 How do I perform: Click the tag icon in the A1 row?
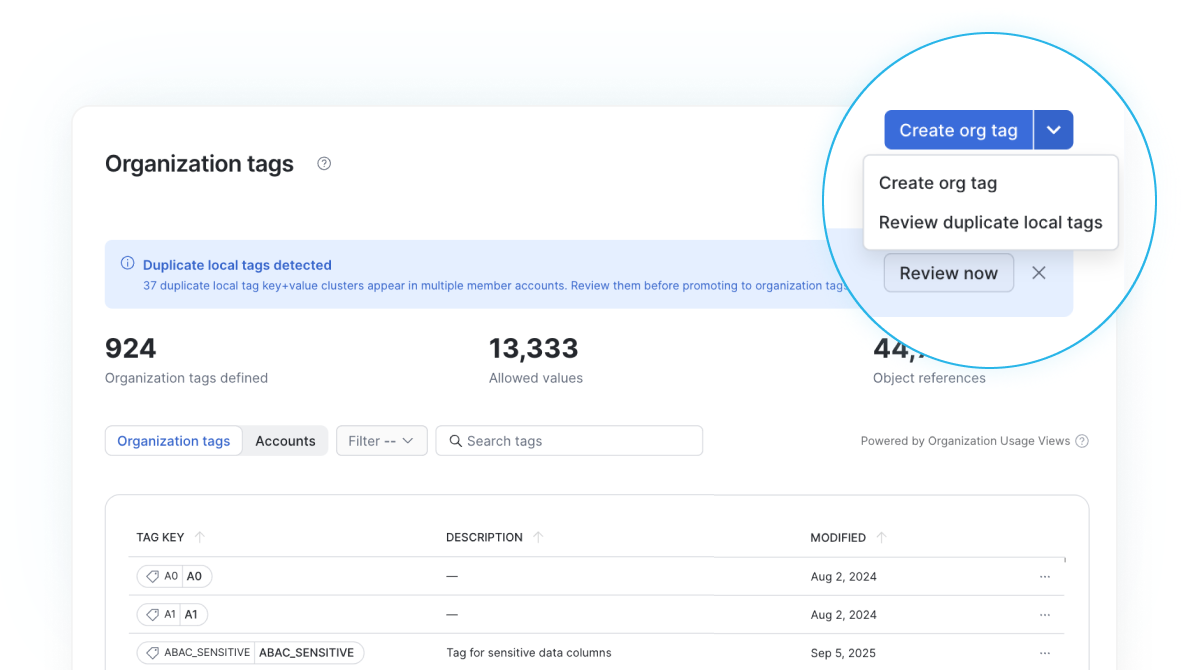pyautogui.click(x=152, y=615)
